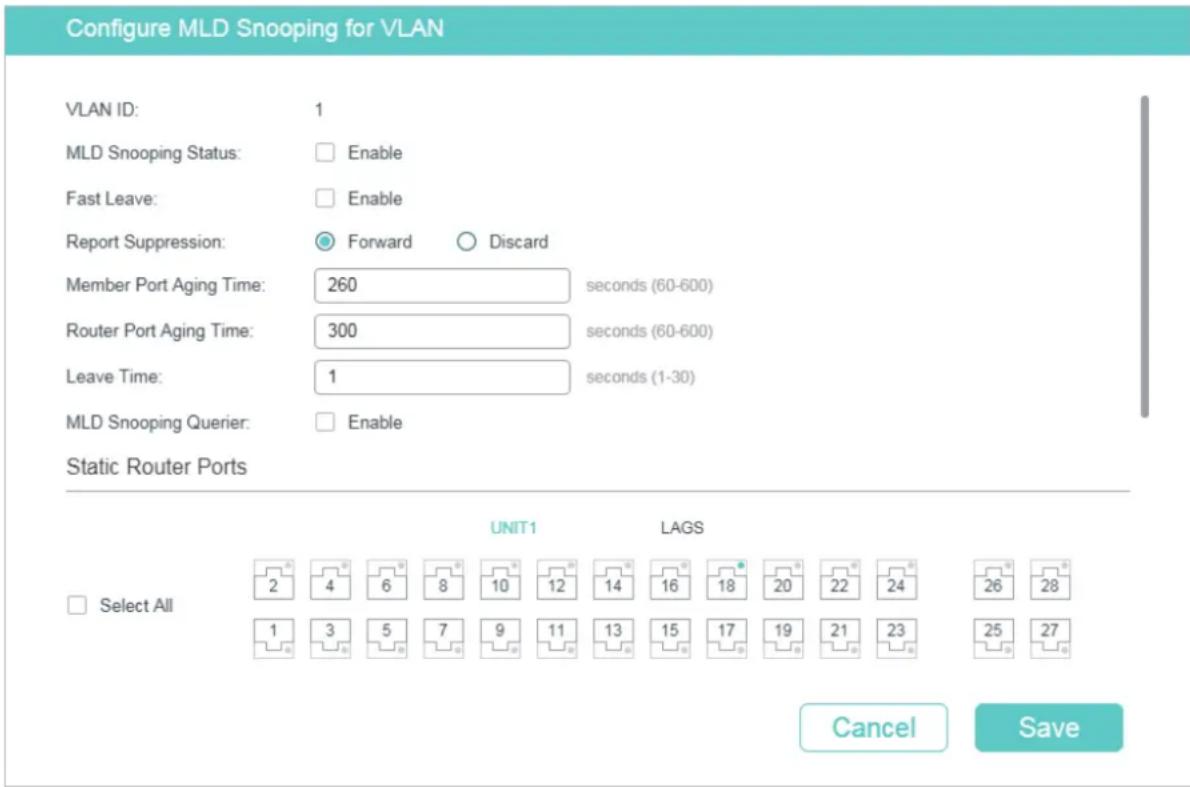Click the Member Port Aging Time field
This screenshot has height=787, width=1190.
tap(442, 285)
